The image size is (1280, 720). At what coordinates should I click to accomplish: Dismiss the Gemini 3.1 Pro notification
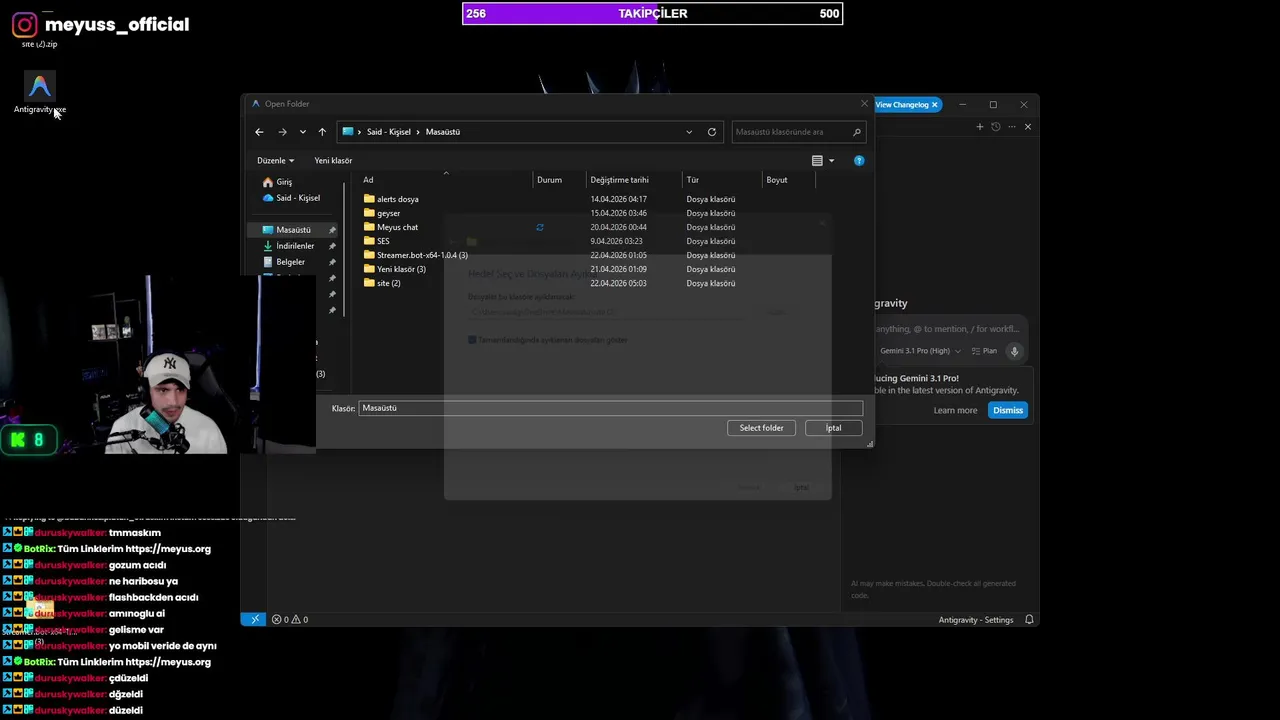pos(1008,410)
